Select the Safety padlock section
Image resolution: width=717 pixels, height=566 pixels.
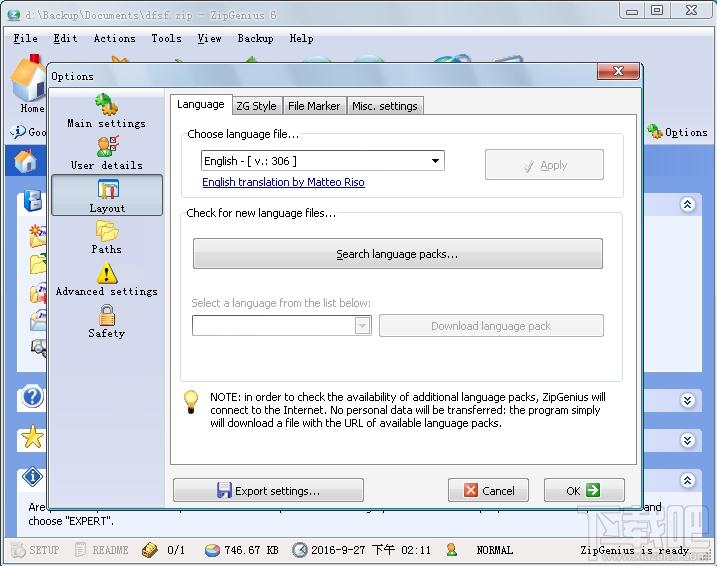pyautogui.click(x=107, y=321)
